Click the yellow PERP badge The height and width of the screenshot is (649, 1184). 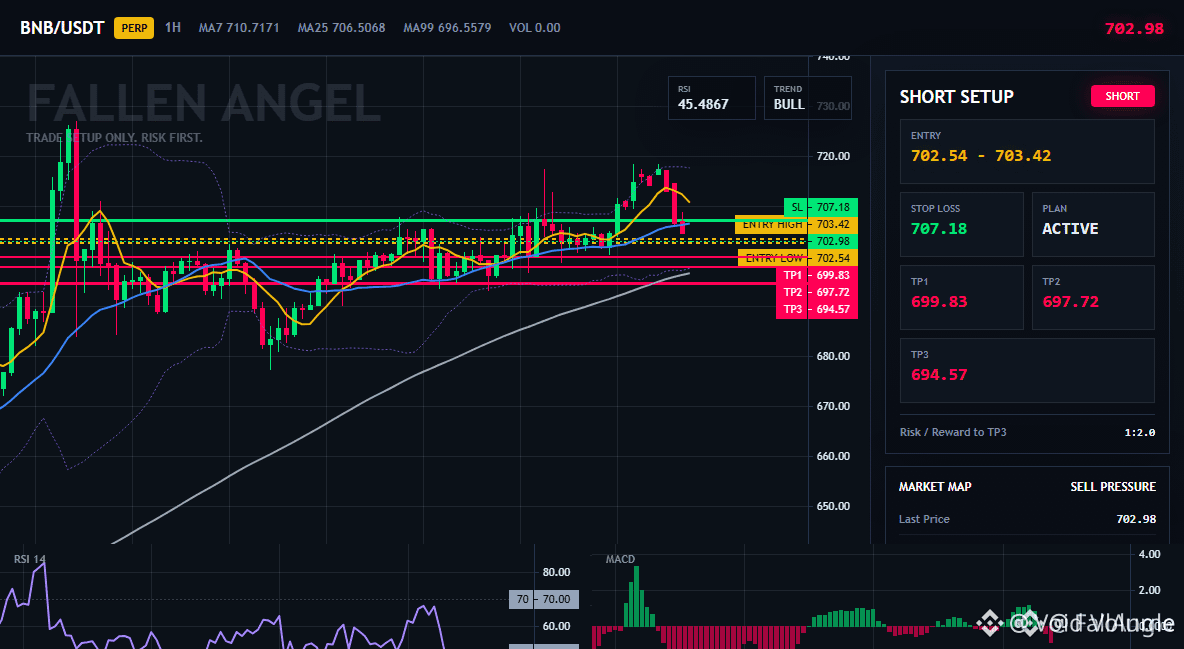pyautogui.click(x=134, y=28)
